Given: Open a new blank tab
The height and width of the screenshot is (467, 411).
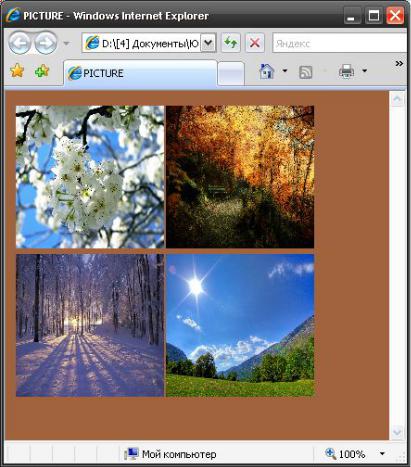Looking at the screenshot, I should click(x=231, y=73).
